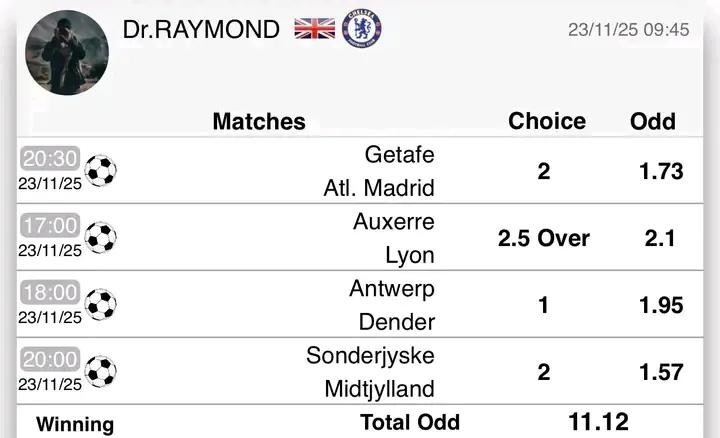Click the 18:00 time badge
This screenshot has height=438, width=720.
[49, 293]
